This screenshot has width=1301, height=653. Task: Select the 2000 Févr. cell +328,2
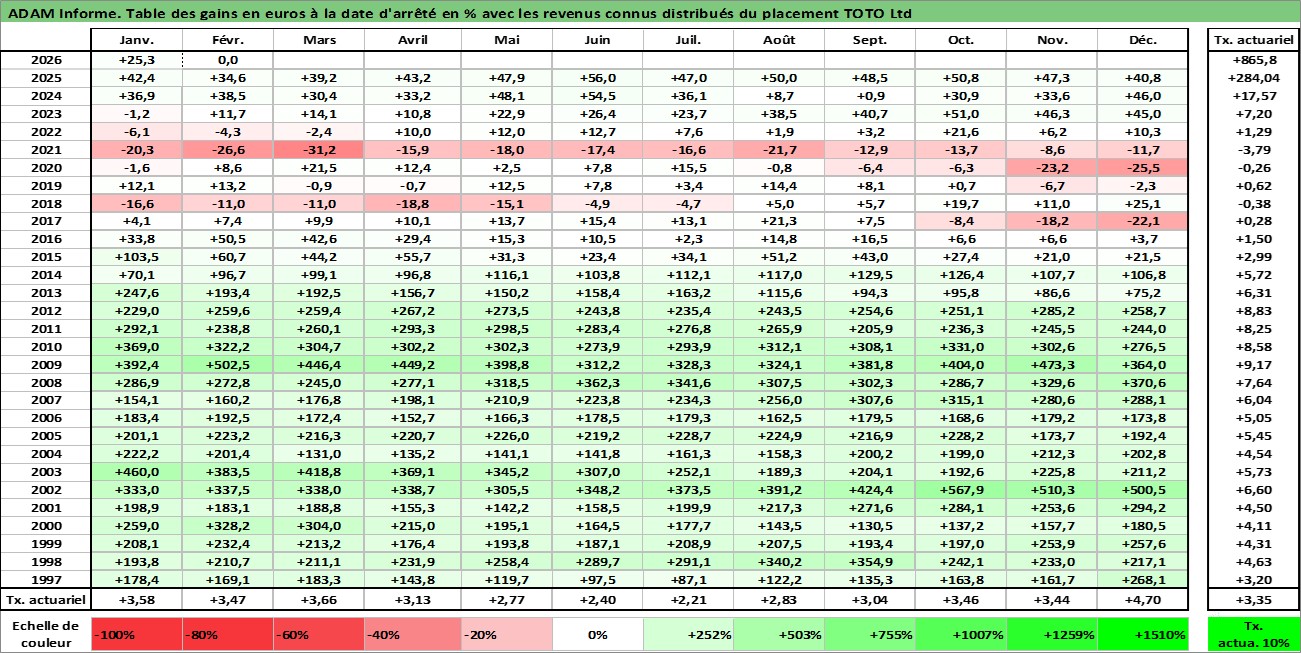pos(227,526)
